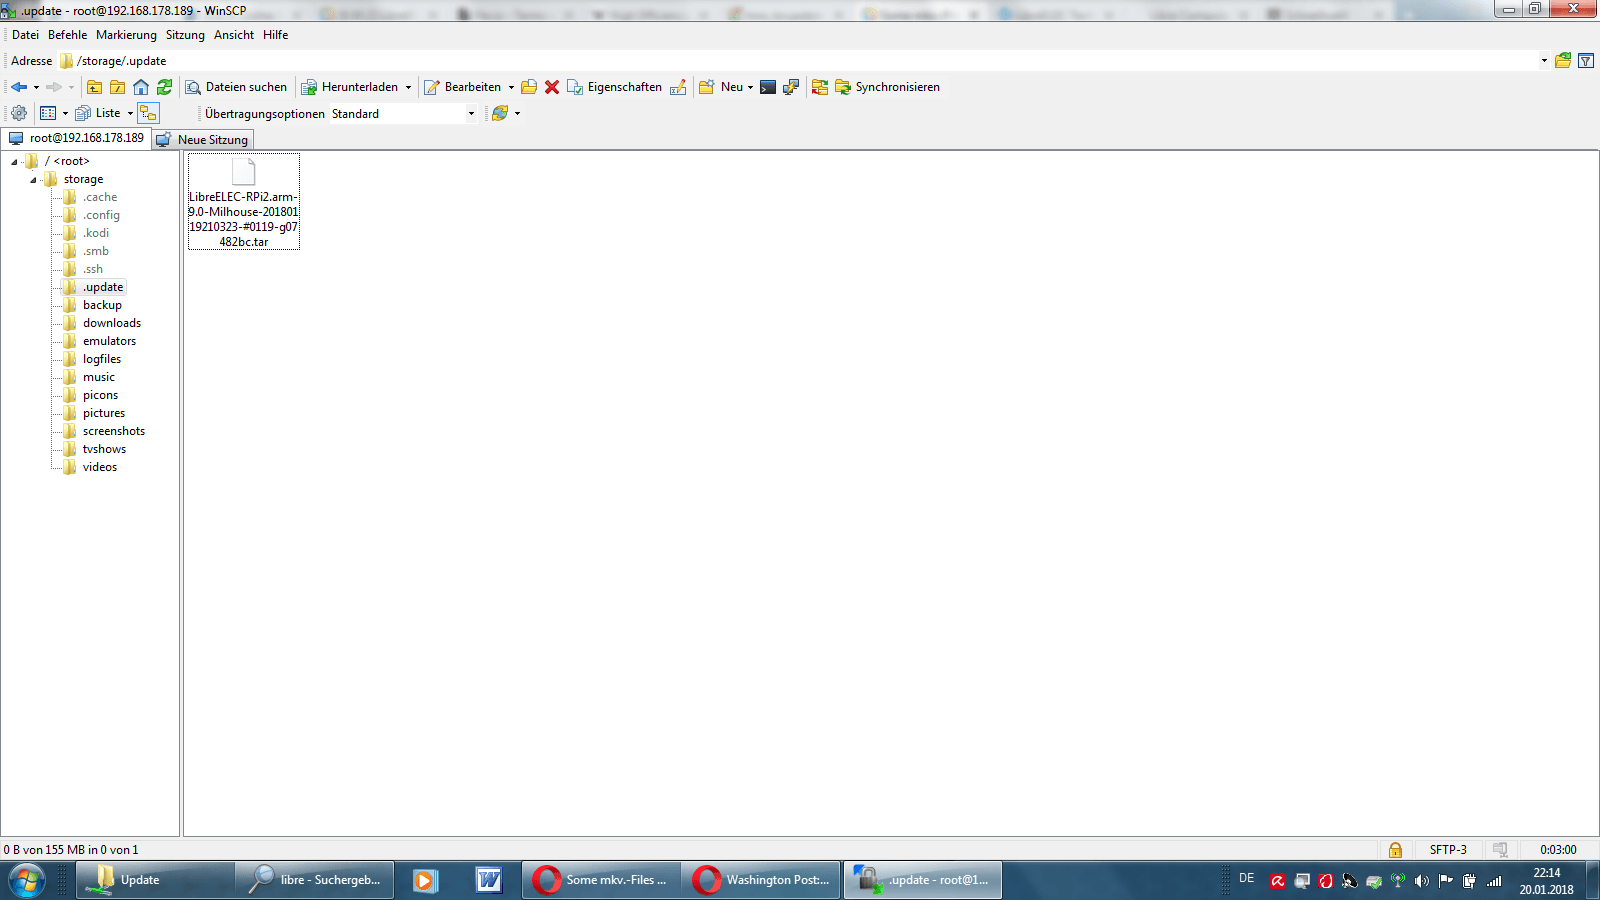
Task: Open the Hilfe menu
Action: [x=275, y=35]
